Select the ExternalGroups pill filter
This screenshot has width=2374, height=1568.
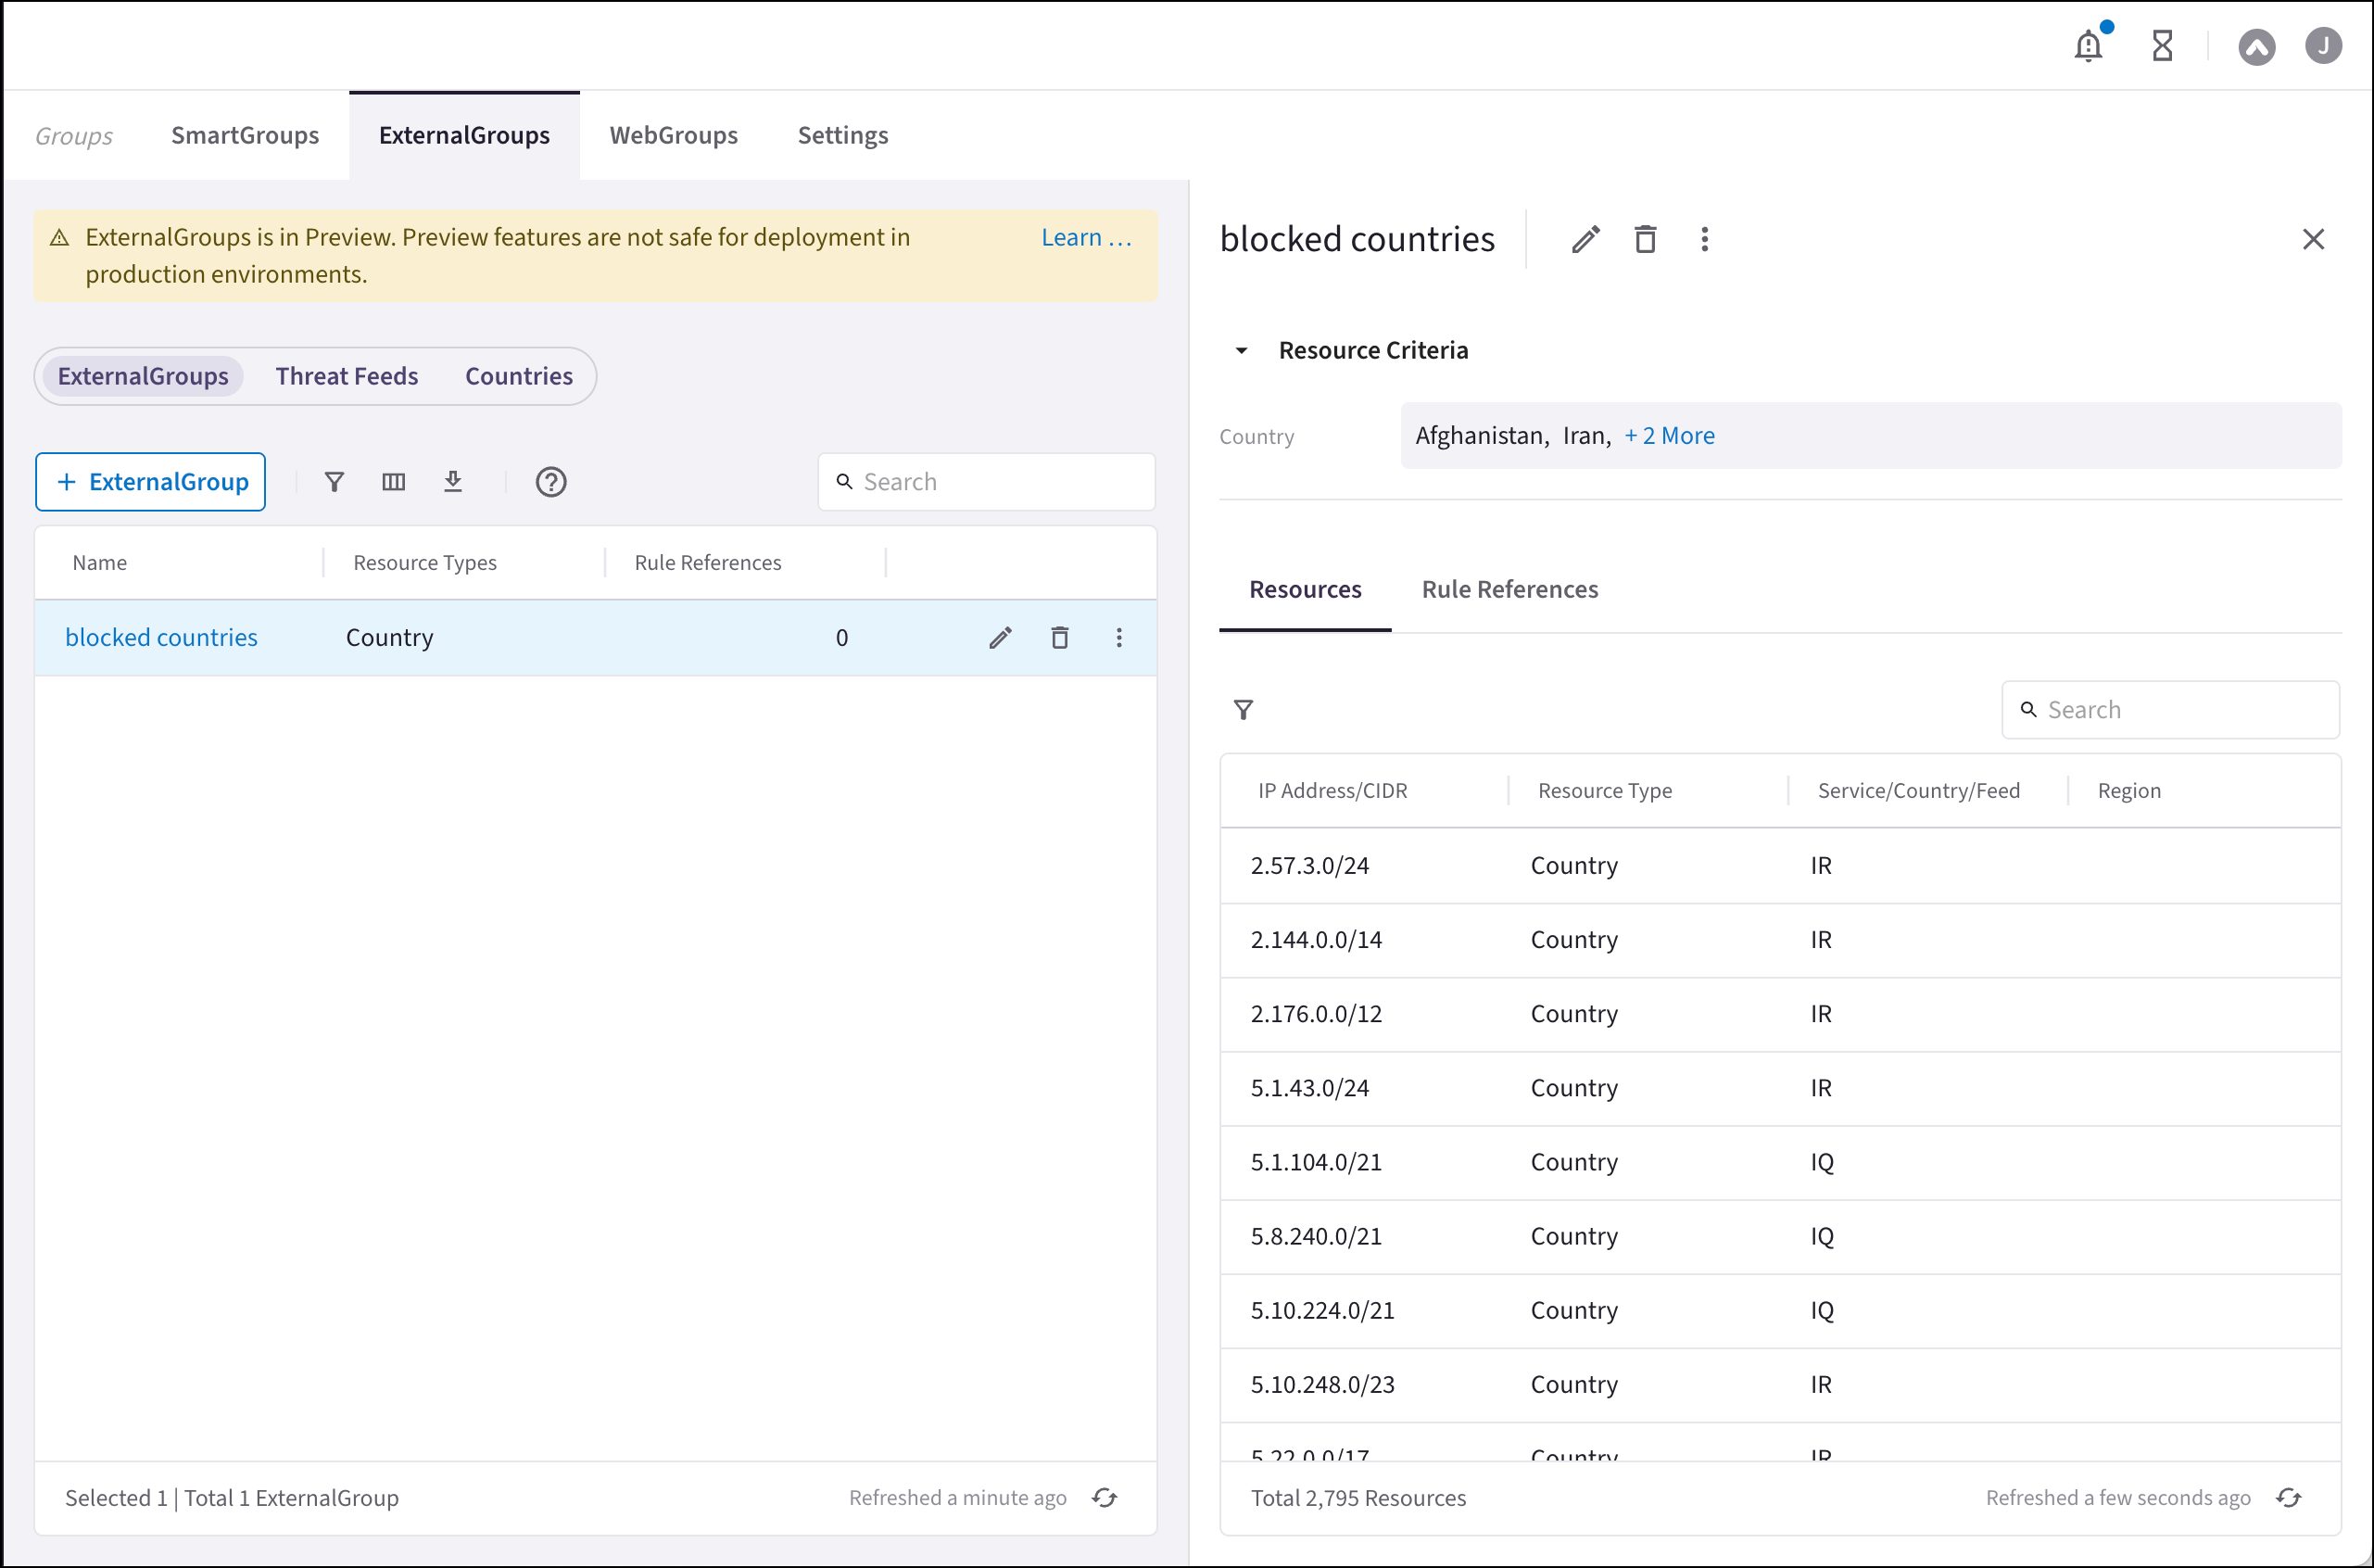pyautogui.click(x=143, y=377)
